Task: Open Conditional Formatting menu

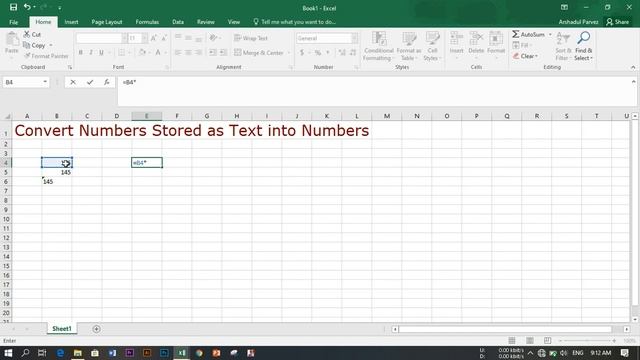Action: click(x=378, y=46)
